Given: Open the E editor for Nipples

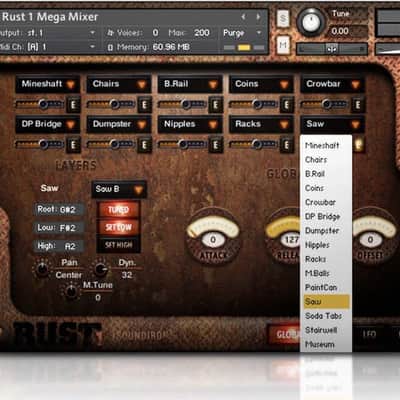Looking at the screenshot, I should click(x=216, y=145).
